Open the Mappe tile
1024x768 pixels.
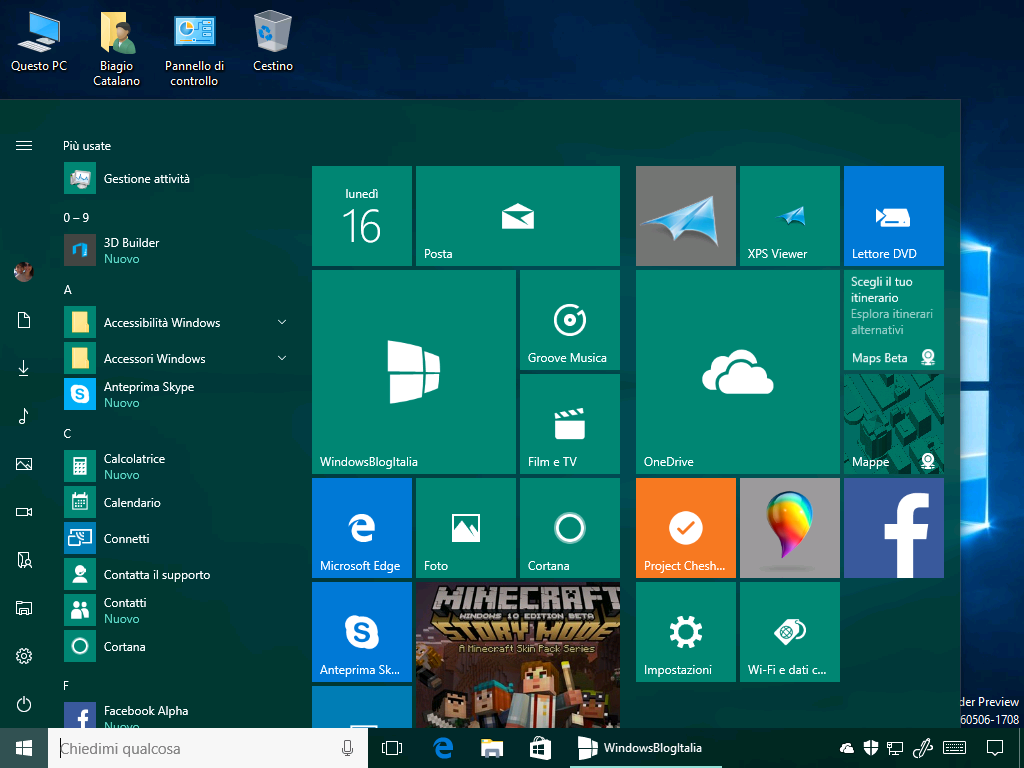pos(893,424)
